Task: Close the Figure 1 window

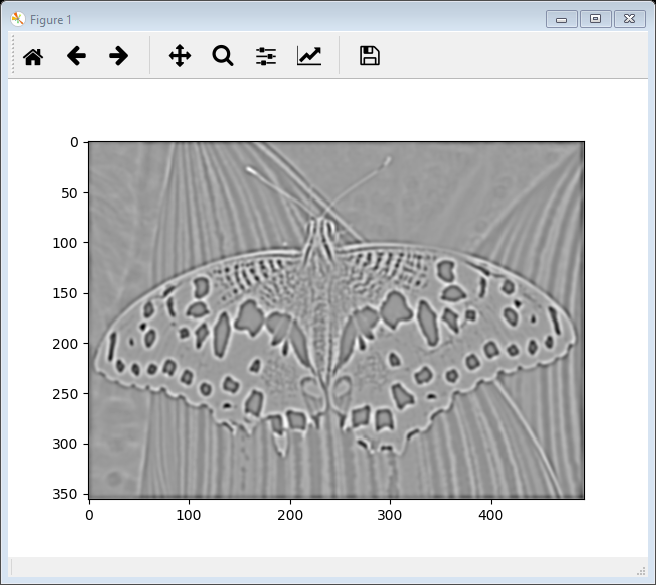Action: 629,19
